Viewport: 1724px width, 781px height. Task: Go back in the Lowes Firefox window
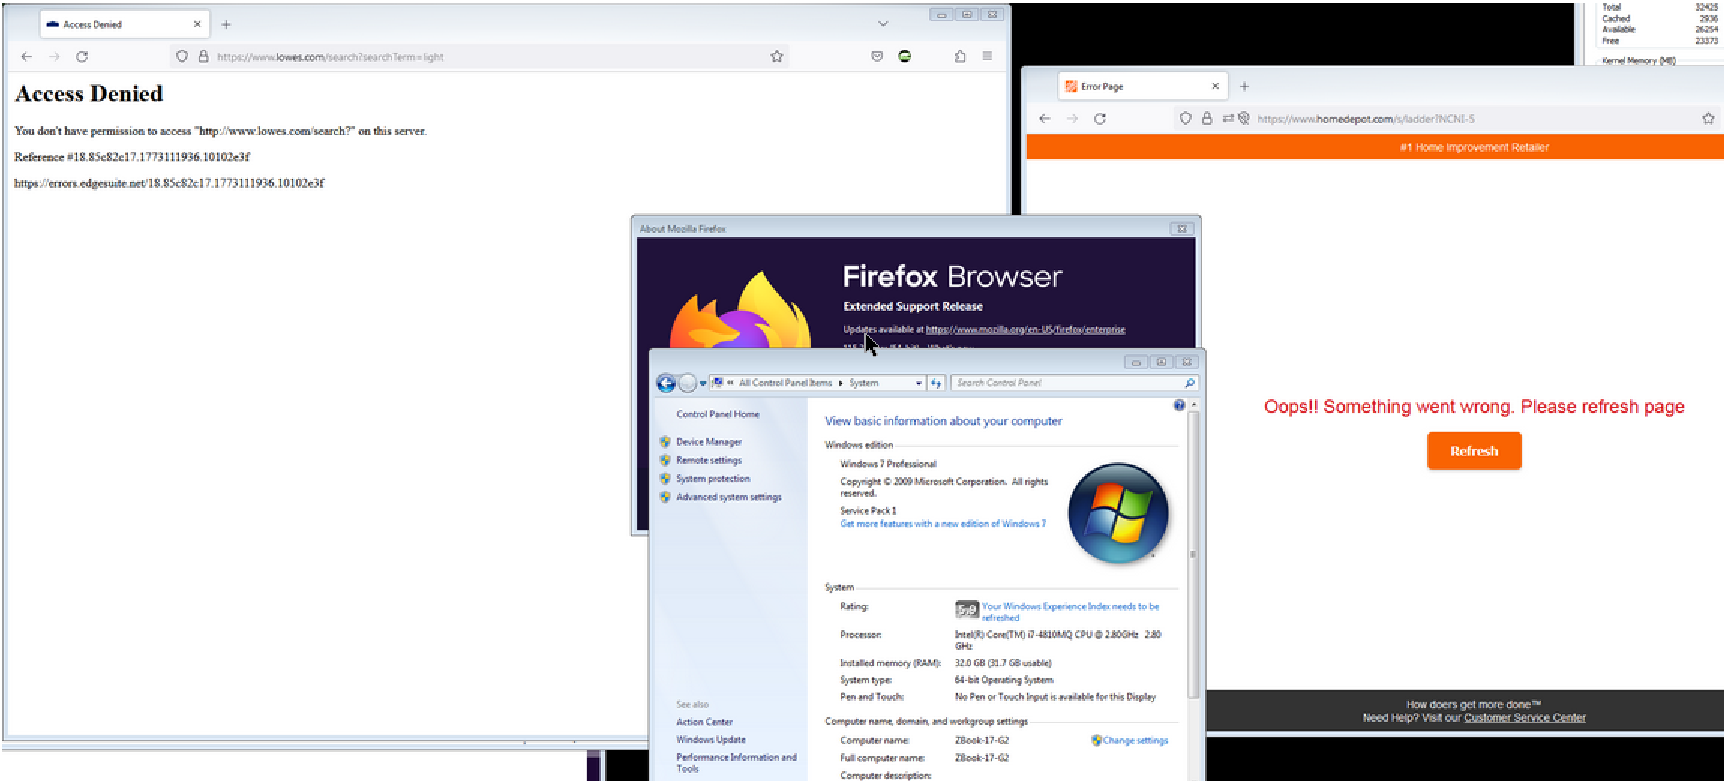27,57
